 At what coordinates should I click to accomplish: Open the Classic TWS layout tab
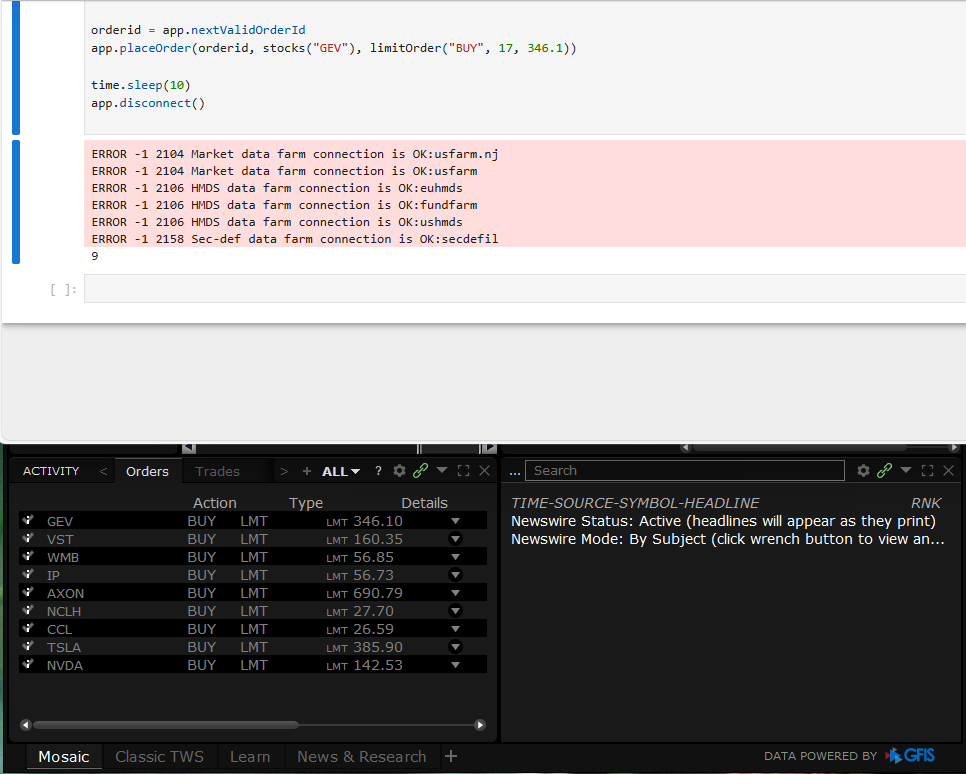click(159, 757)
